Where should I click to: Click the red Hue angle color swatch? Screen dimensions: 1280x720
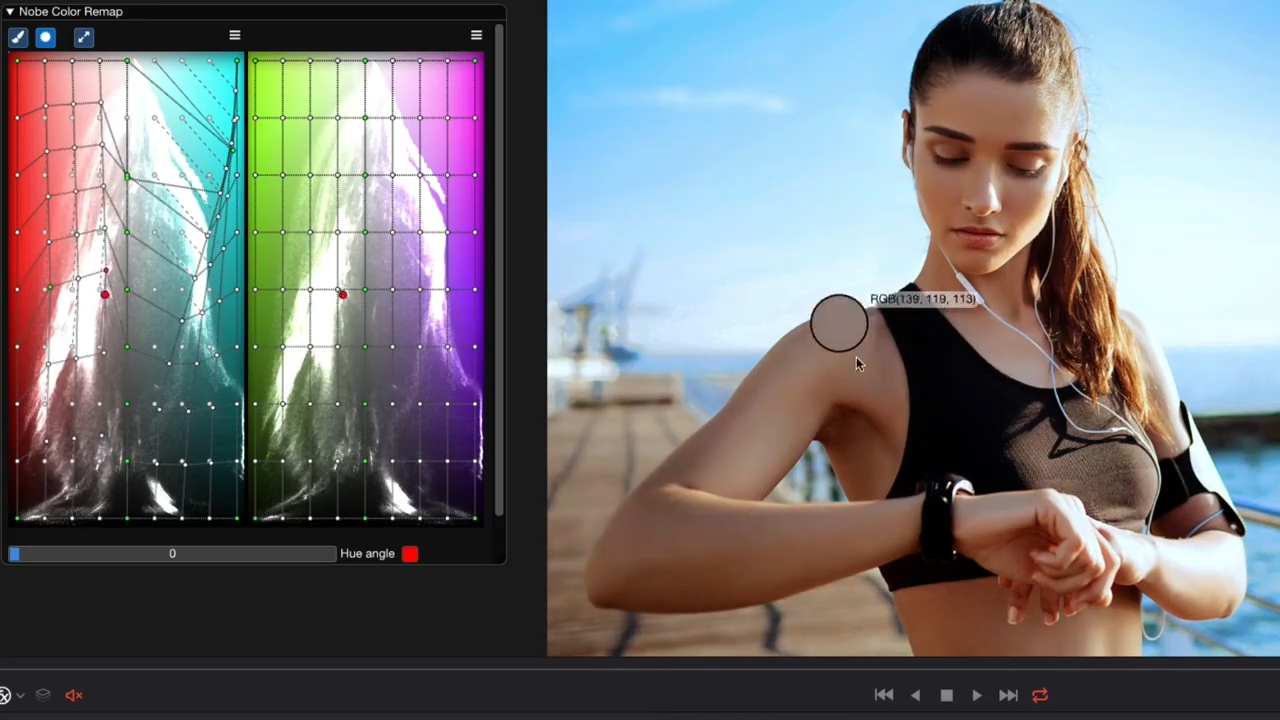410,554
